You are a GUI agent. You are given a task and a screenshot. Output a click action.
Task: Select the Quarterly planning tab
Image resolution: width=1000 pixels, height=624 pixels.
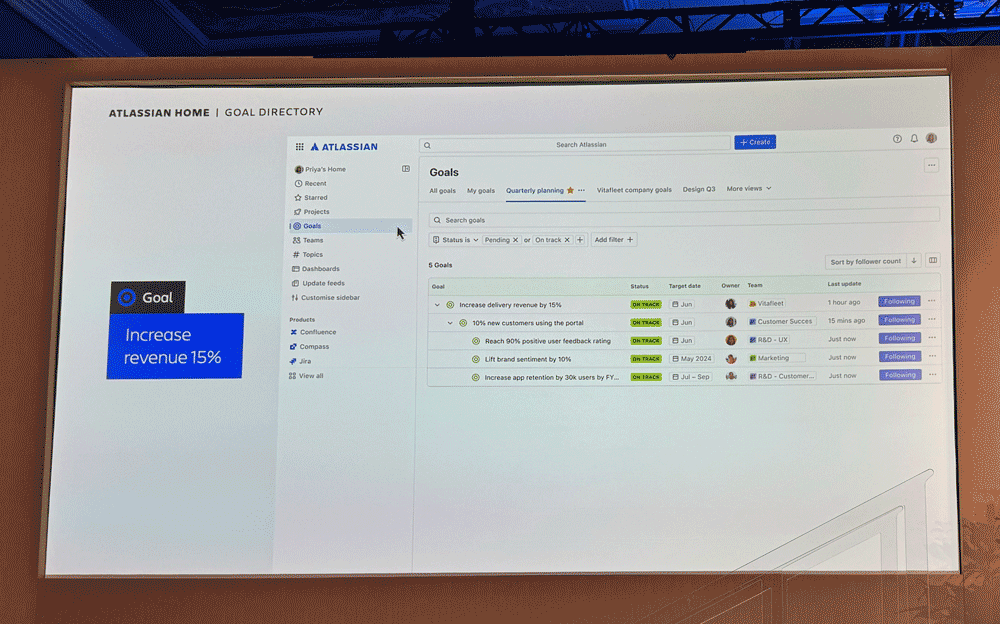(534, 191)
